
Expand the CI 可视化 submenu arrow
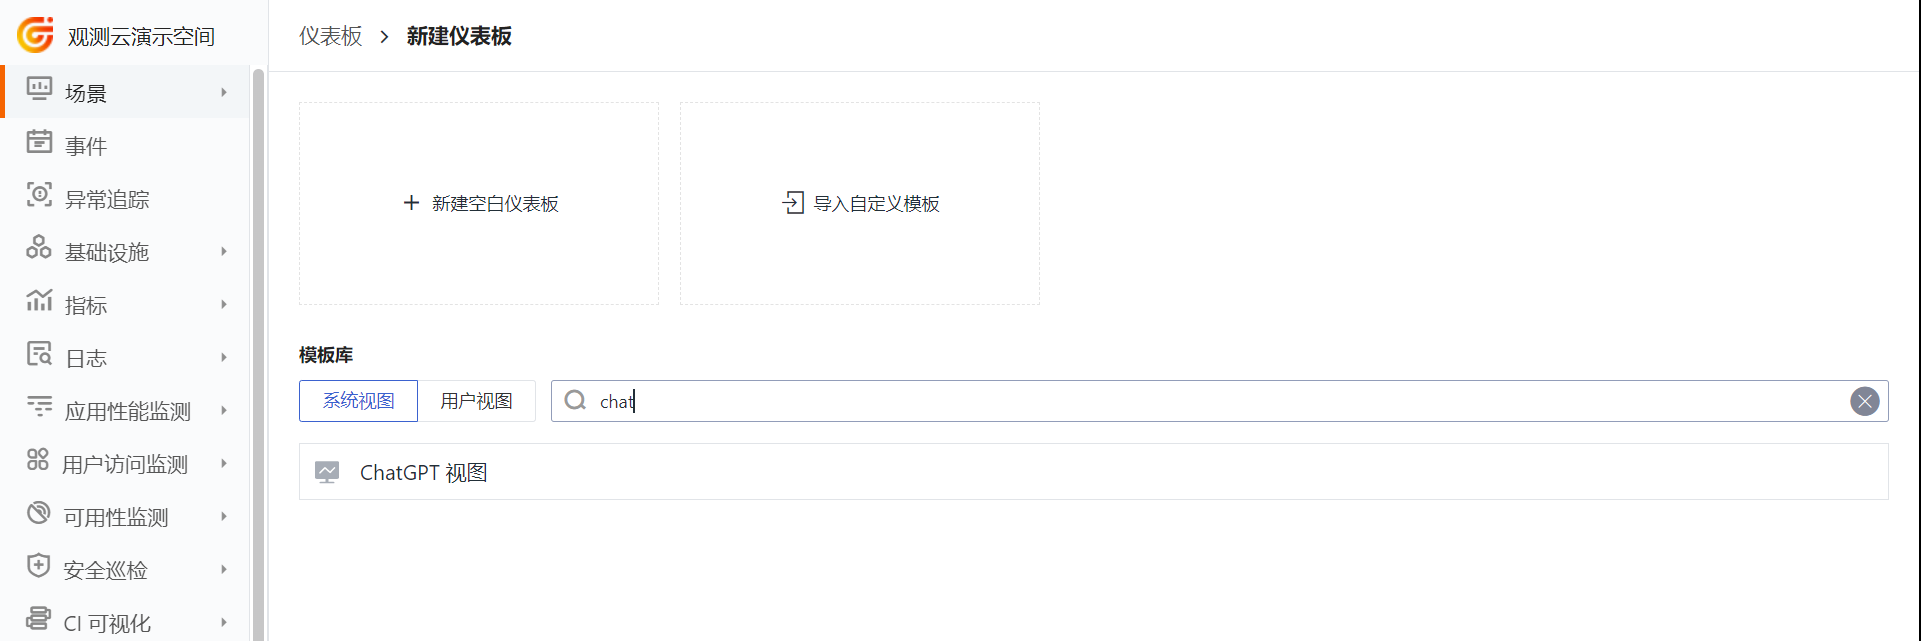tap(224, 622)
